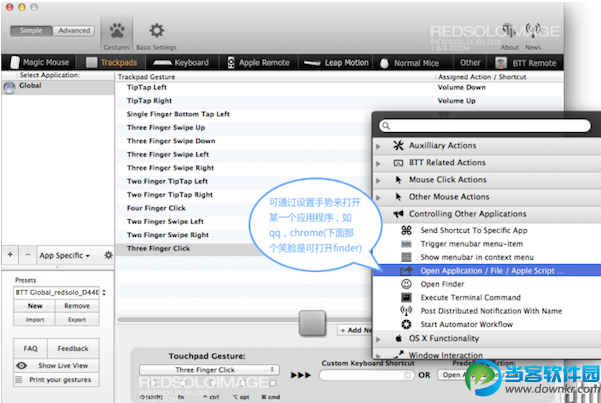Click the Remove preset button
Viewport: 601px width, 403px height.
click(x=77, y=306)
